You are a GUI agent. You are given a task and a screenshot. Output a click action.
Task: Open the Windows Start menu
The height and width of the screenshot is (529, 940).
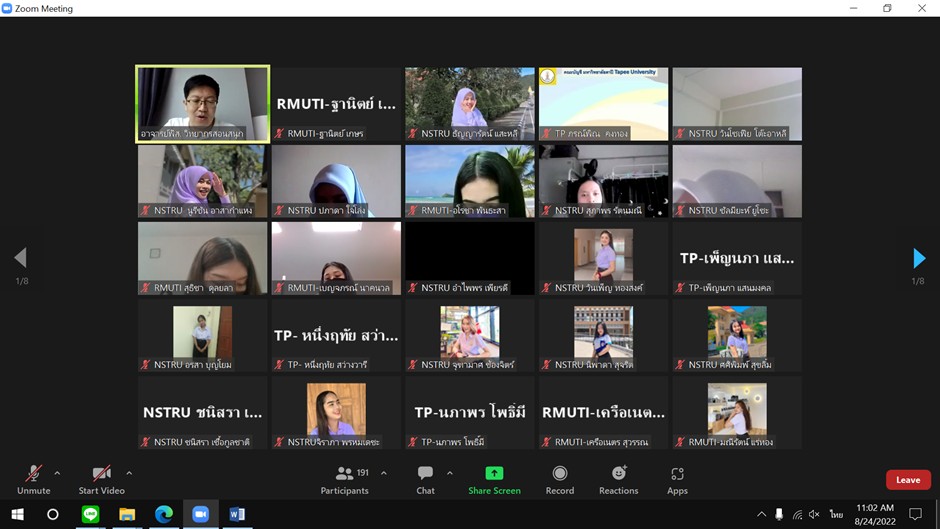(17, 514)
